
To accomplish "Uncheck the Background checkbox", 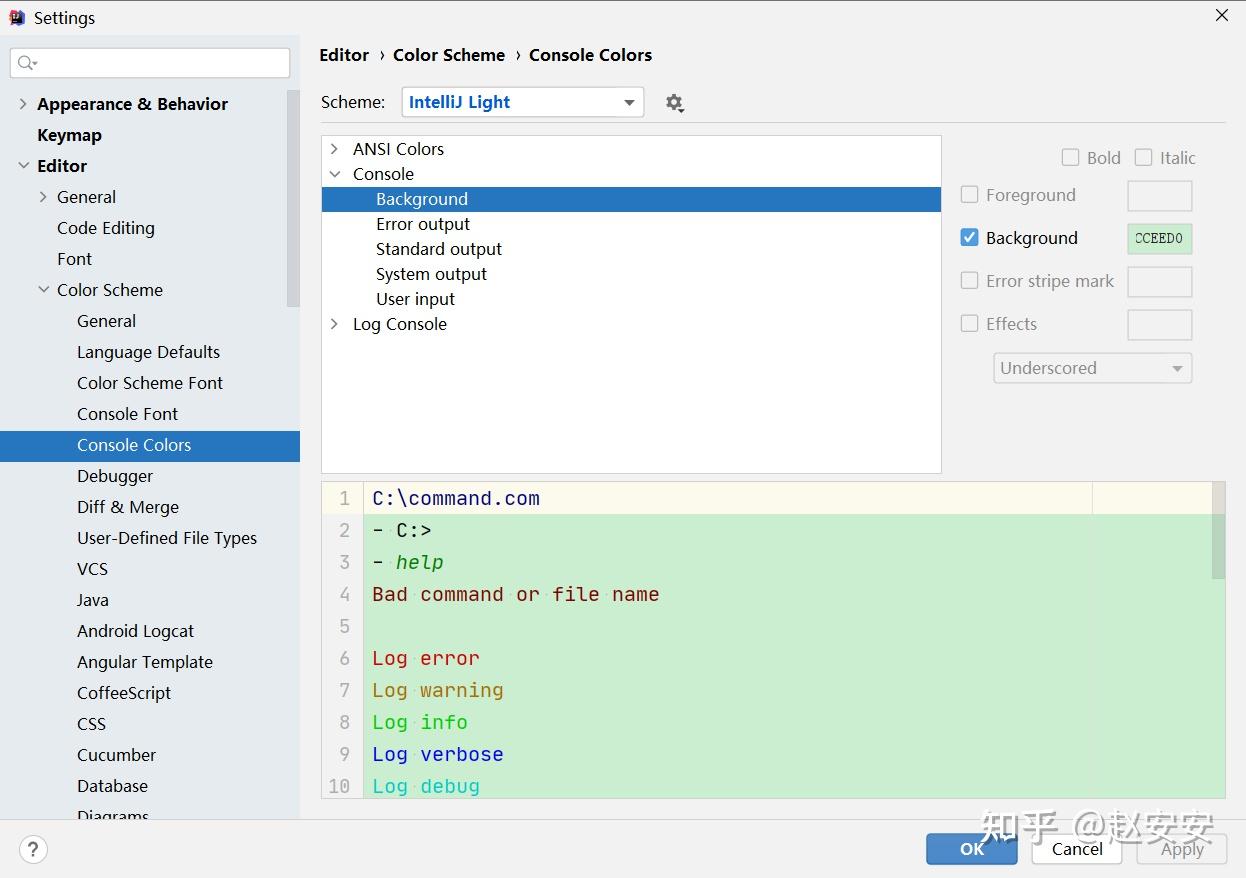I will coord(969,238).
